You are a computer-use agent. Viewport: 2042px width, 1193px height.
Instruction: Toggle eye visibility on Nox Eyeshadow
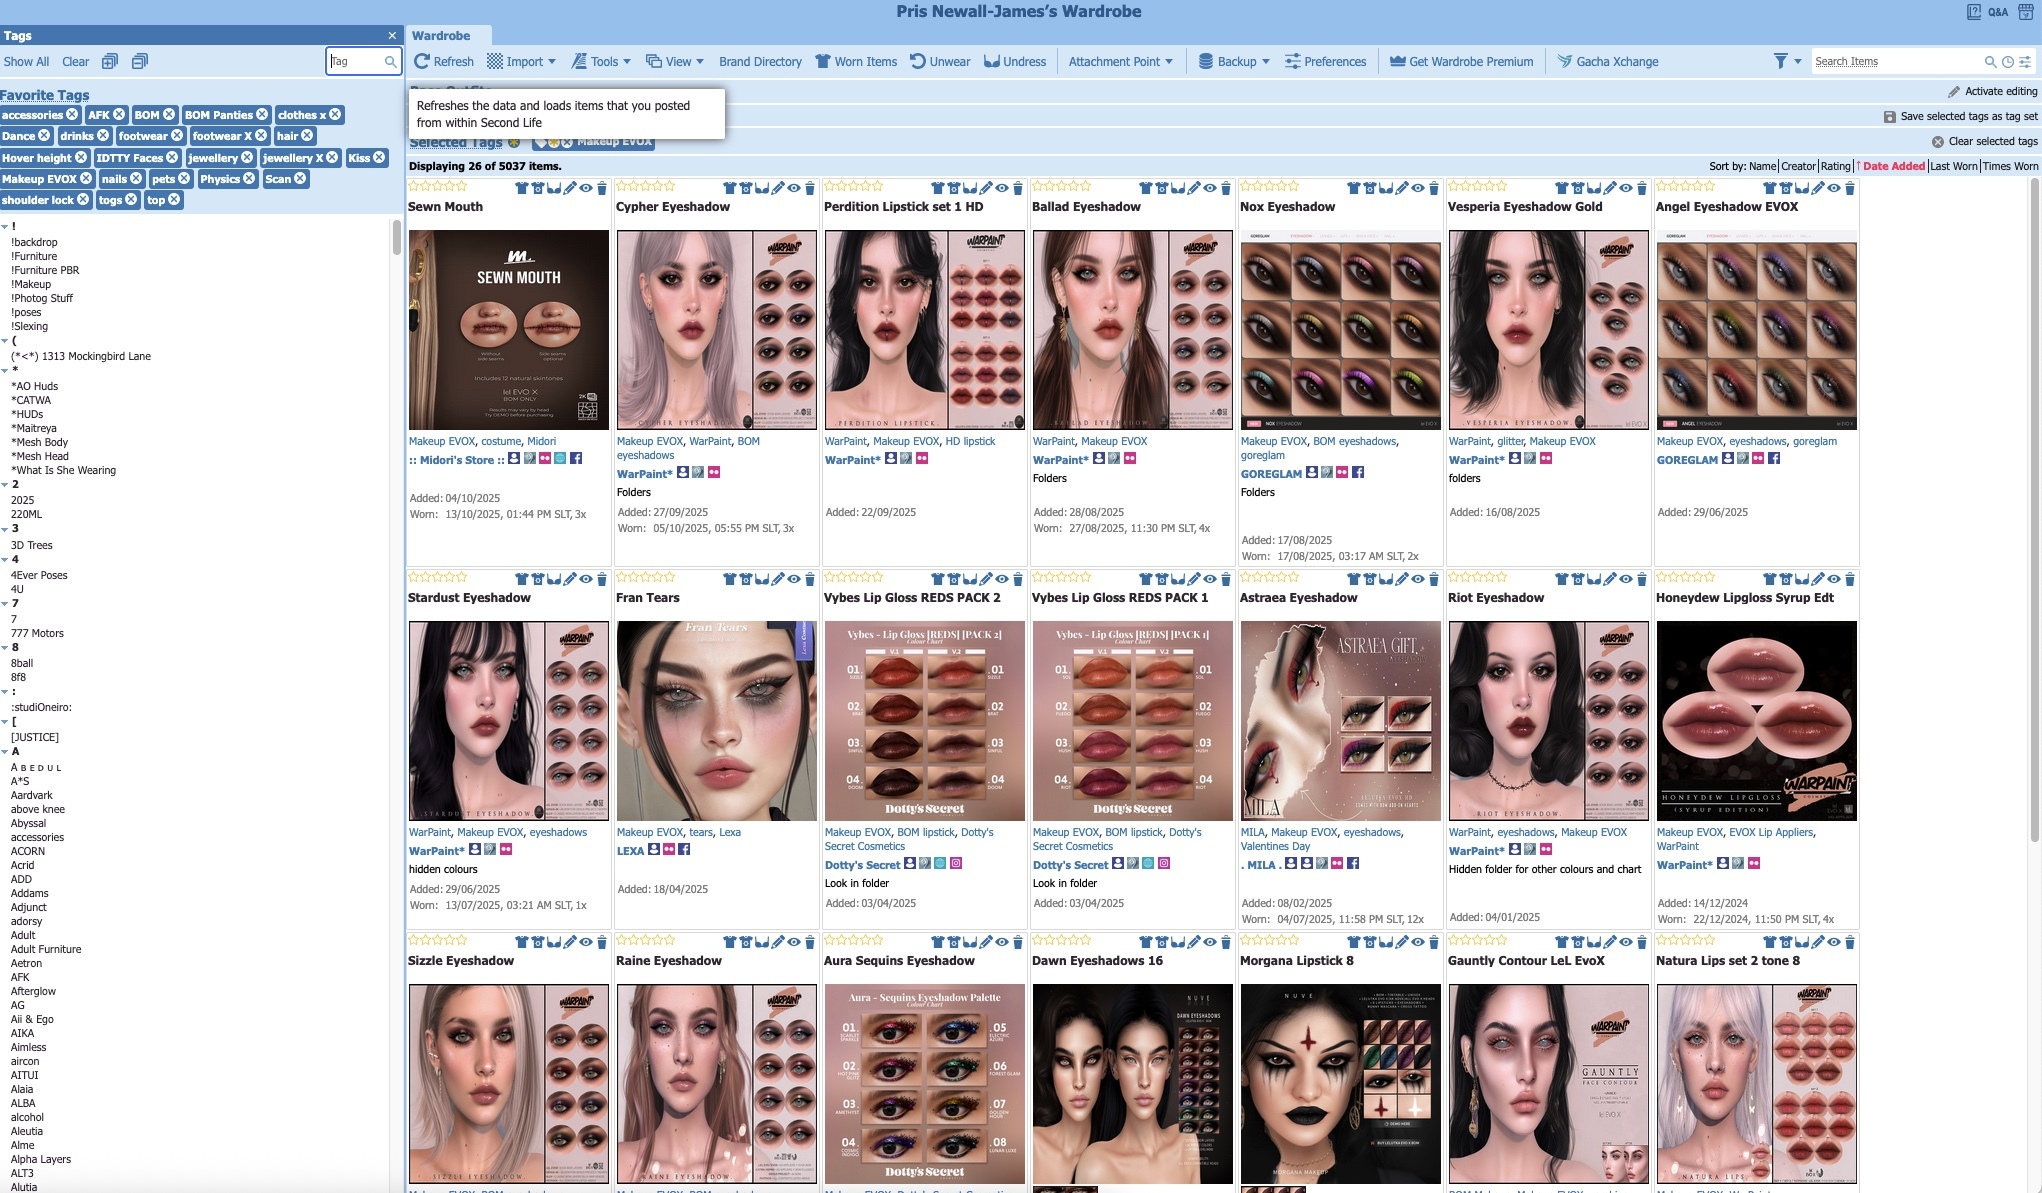coord(1418,188)
